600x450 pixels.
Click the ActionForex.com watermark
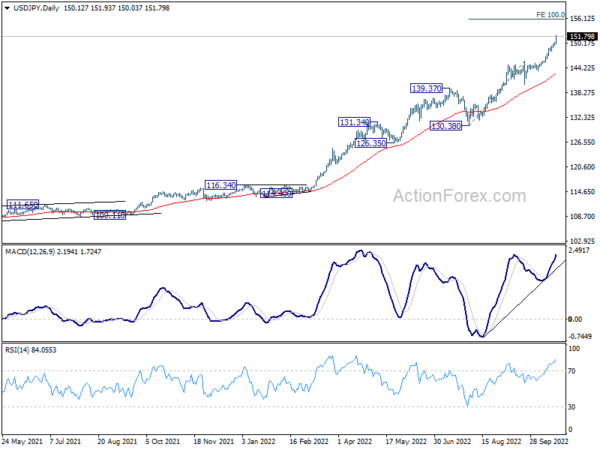point(460,196)
